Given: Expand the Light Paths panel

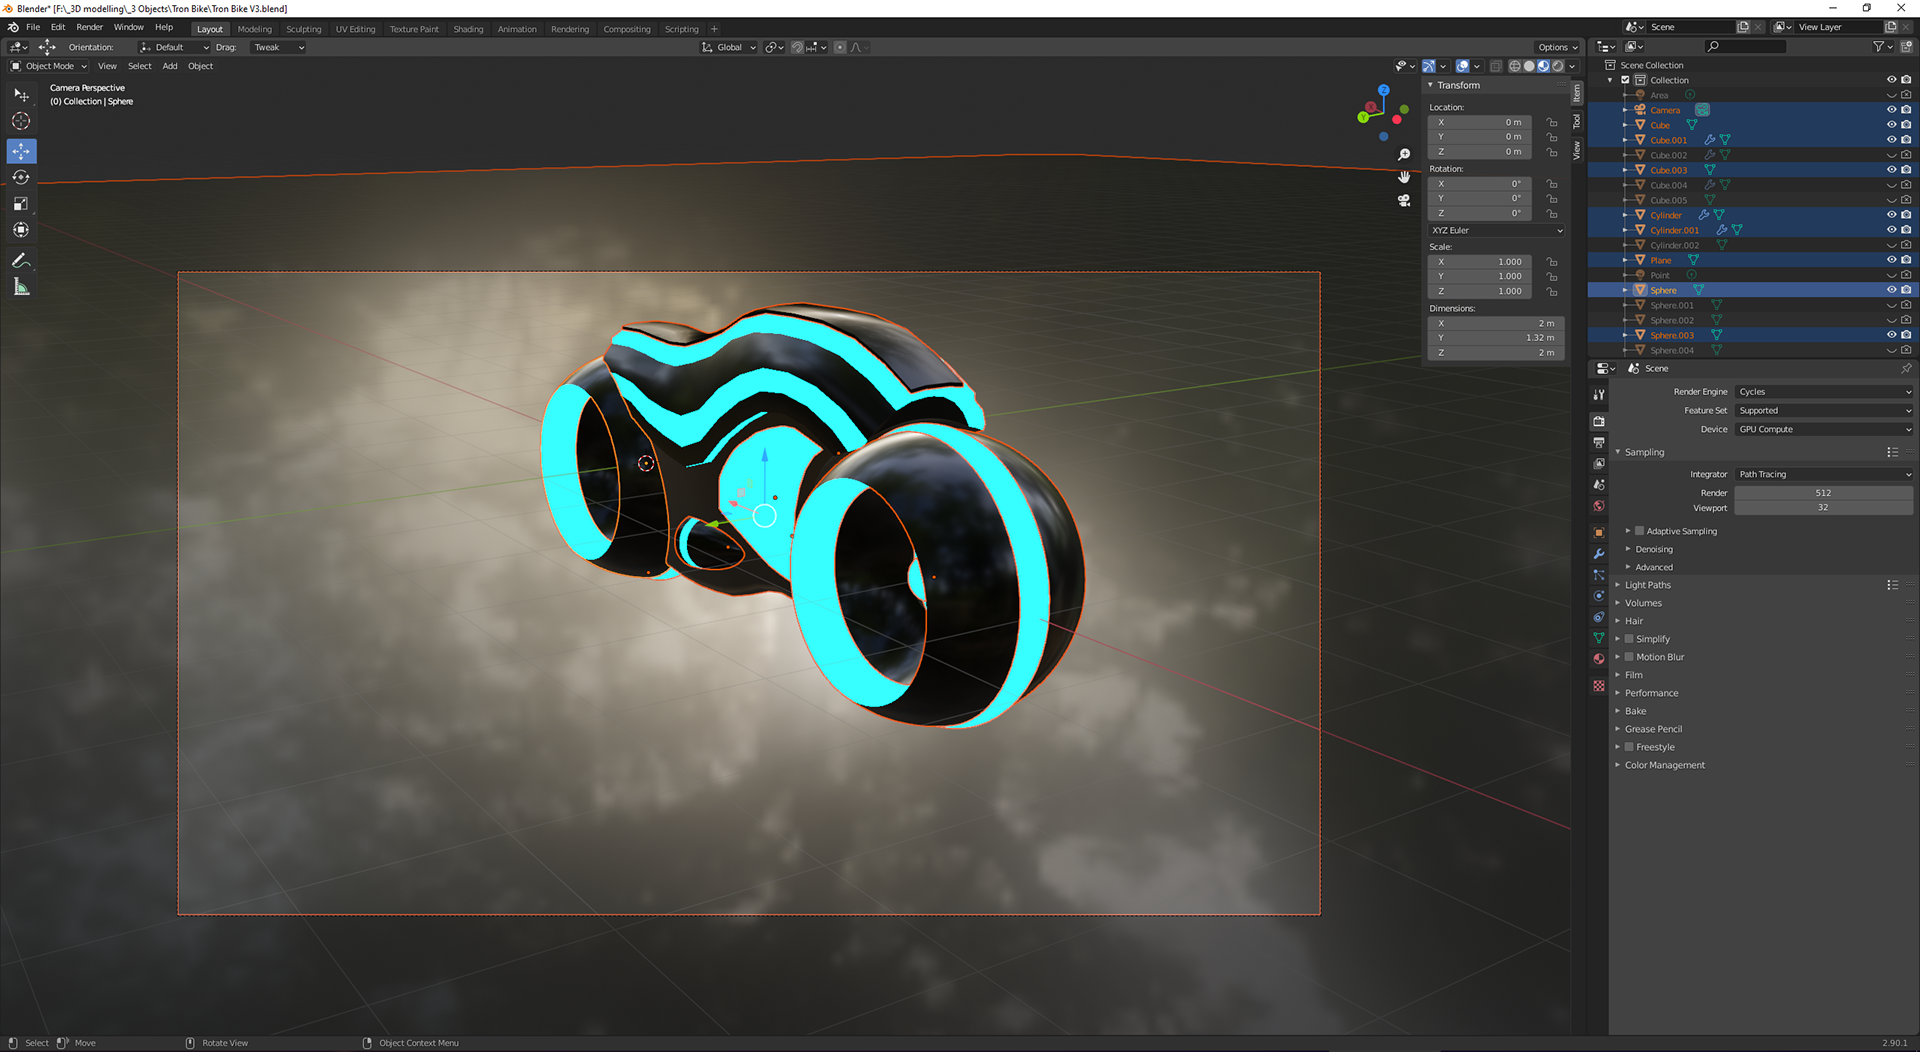Looking at the screenshot, I should (1647, 585).
